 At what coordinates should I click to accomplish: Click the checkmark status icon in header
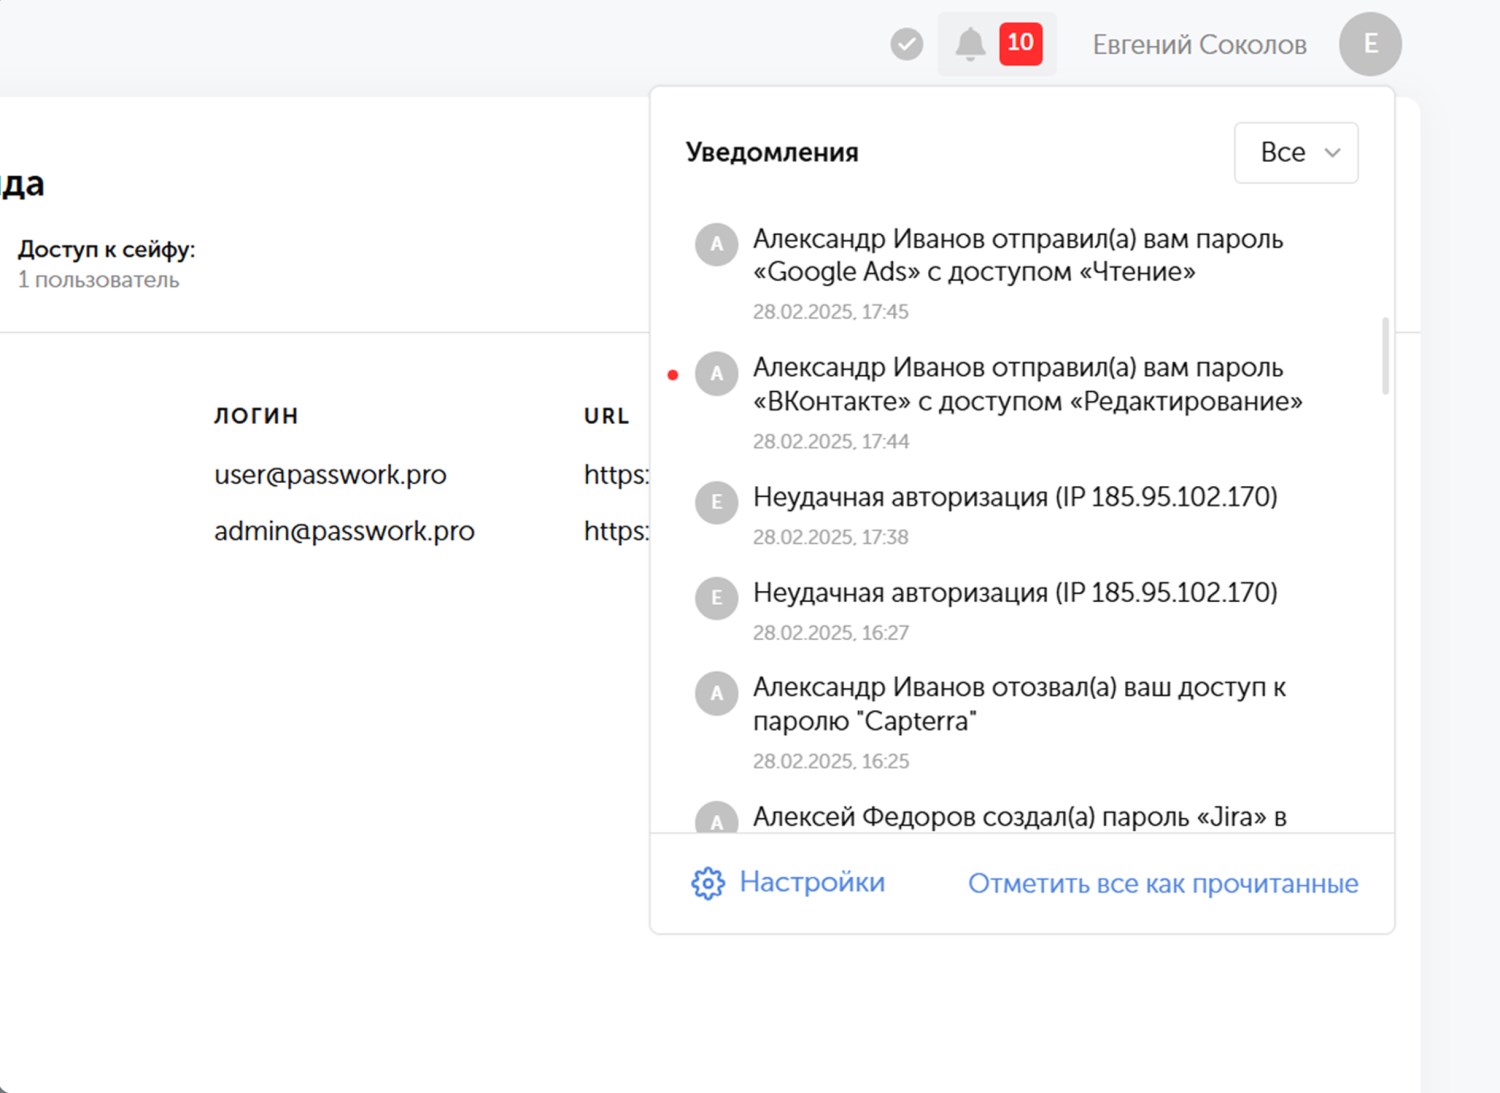pos(907,44)
